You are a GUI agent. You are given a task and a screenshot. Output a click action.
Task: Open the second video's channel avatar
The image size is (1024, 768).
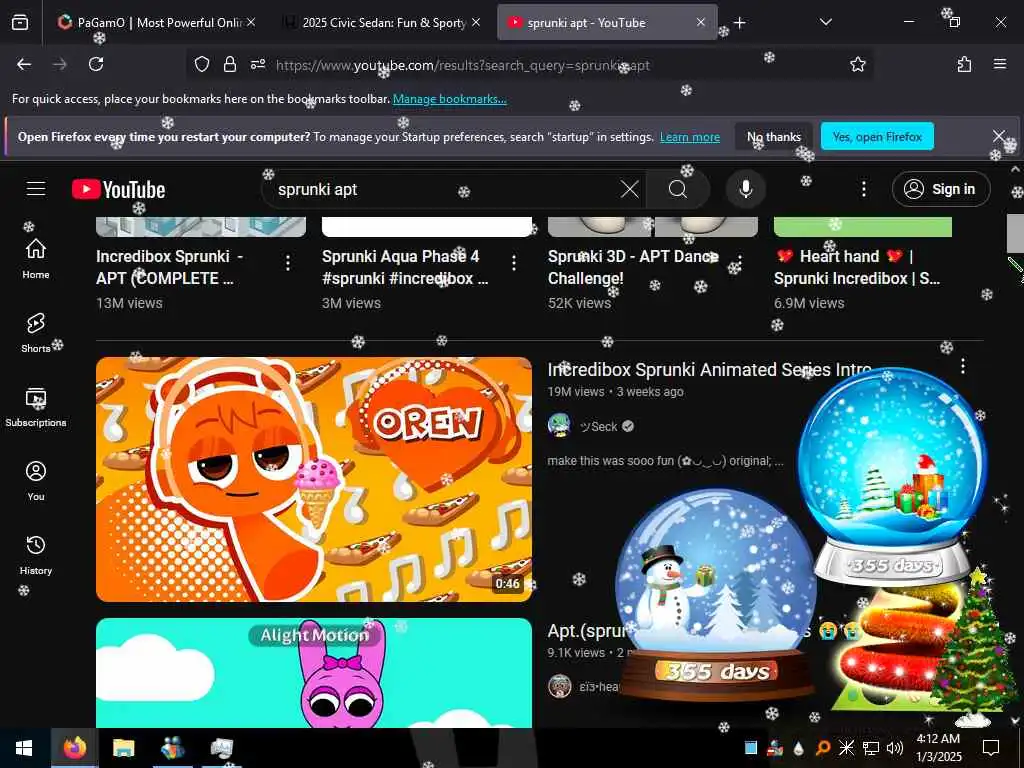560,686
